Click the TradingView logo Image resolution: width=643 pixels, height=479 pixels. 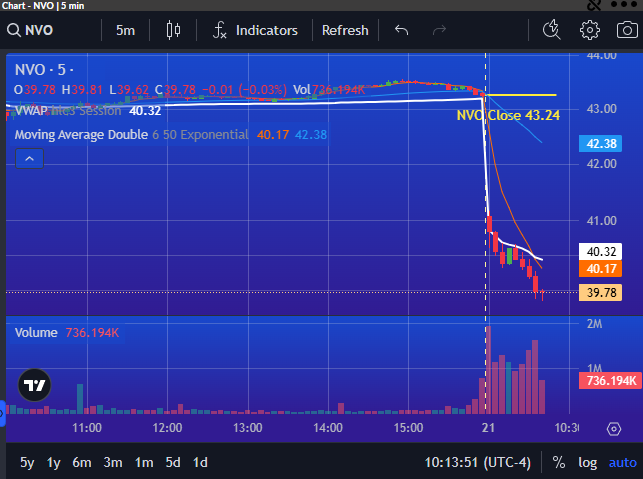(34, 385)
